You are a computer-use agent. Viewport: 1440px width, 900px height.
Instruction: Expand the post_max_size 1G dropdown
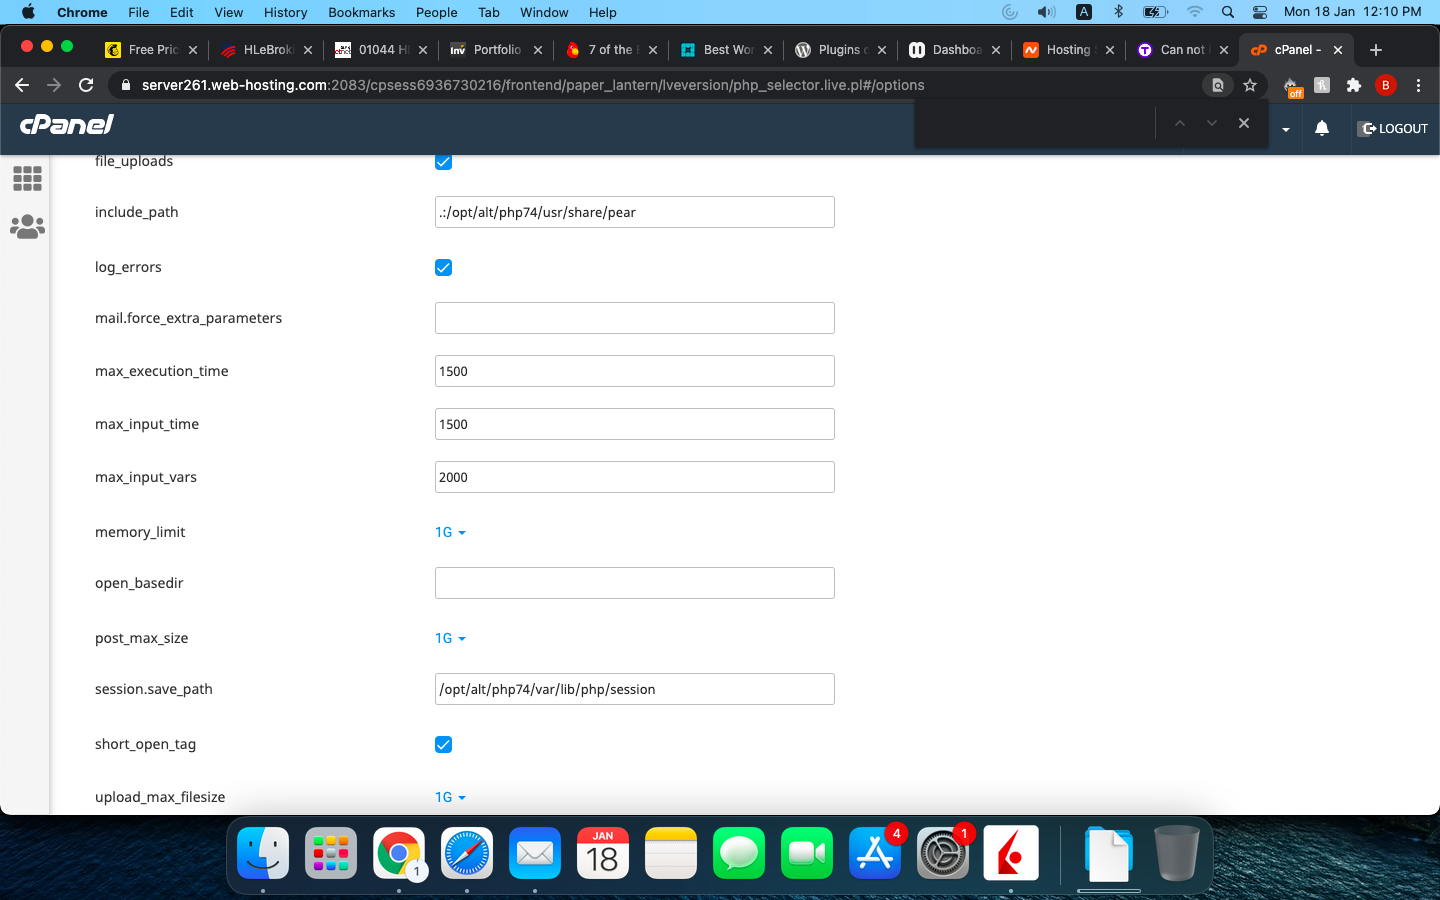pyautogui.click(x=450, y=638)
